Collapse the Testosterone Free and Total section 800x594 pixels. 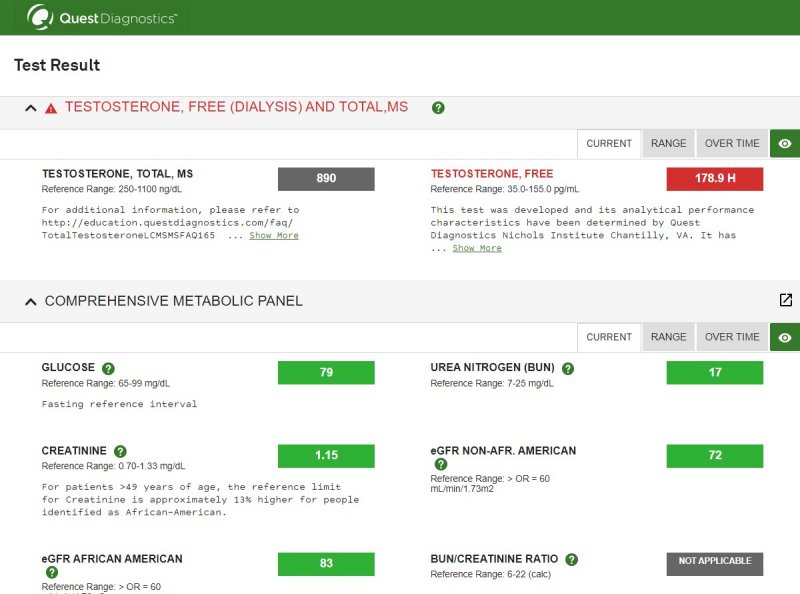[31, 108]
